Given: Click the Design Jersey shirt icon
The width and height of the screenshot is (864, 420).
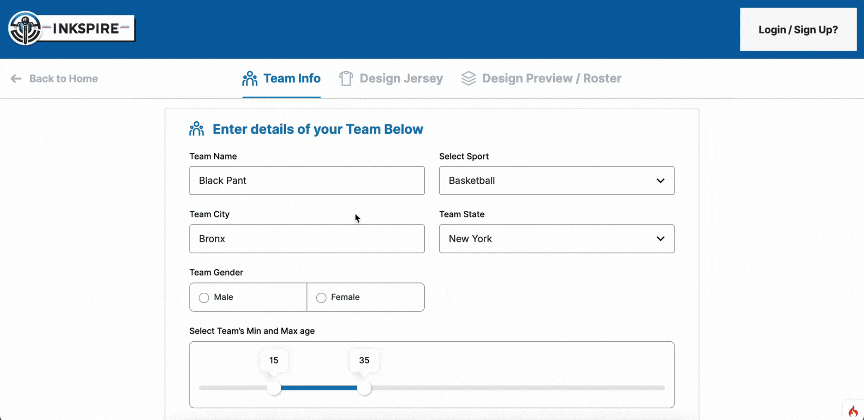Looking at the screenshot, I should 346,78.
